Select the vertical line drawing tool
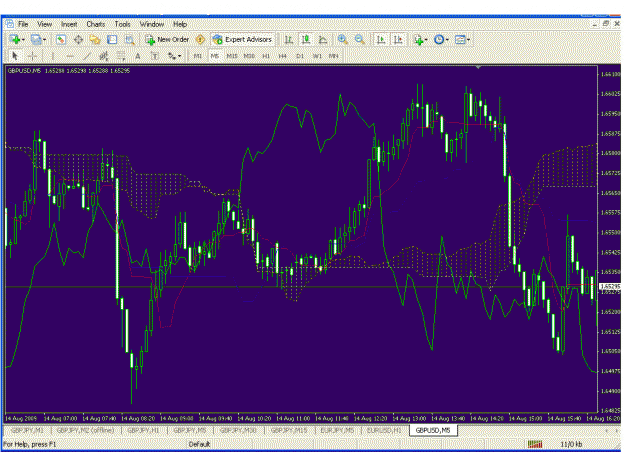This screenshot has height=452, width=625. 53,56
